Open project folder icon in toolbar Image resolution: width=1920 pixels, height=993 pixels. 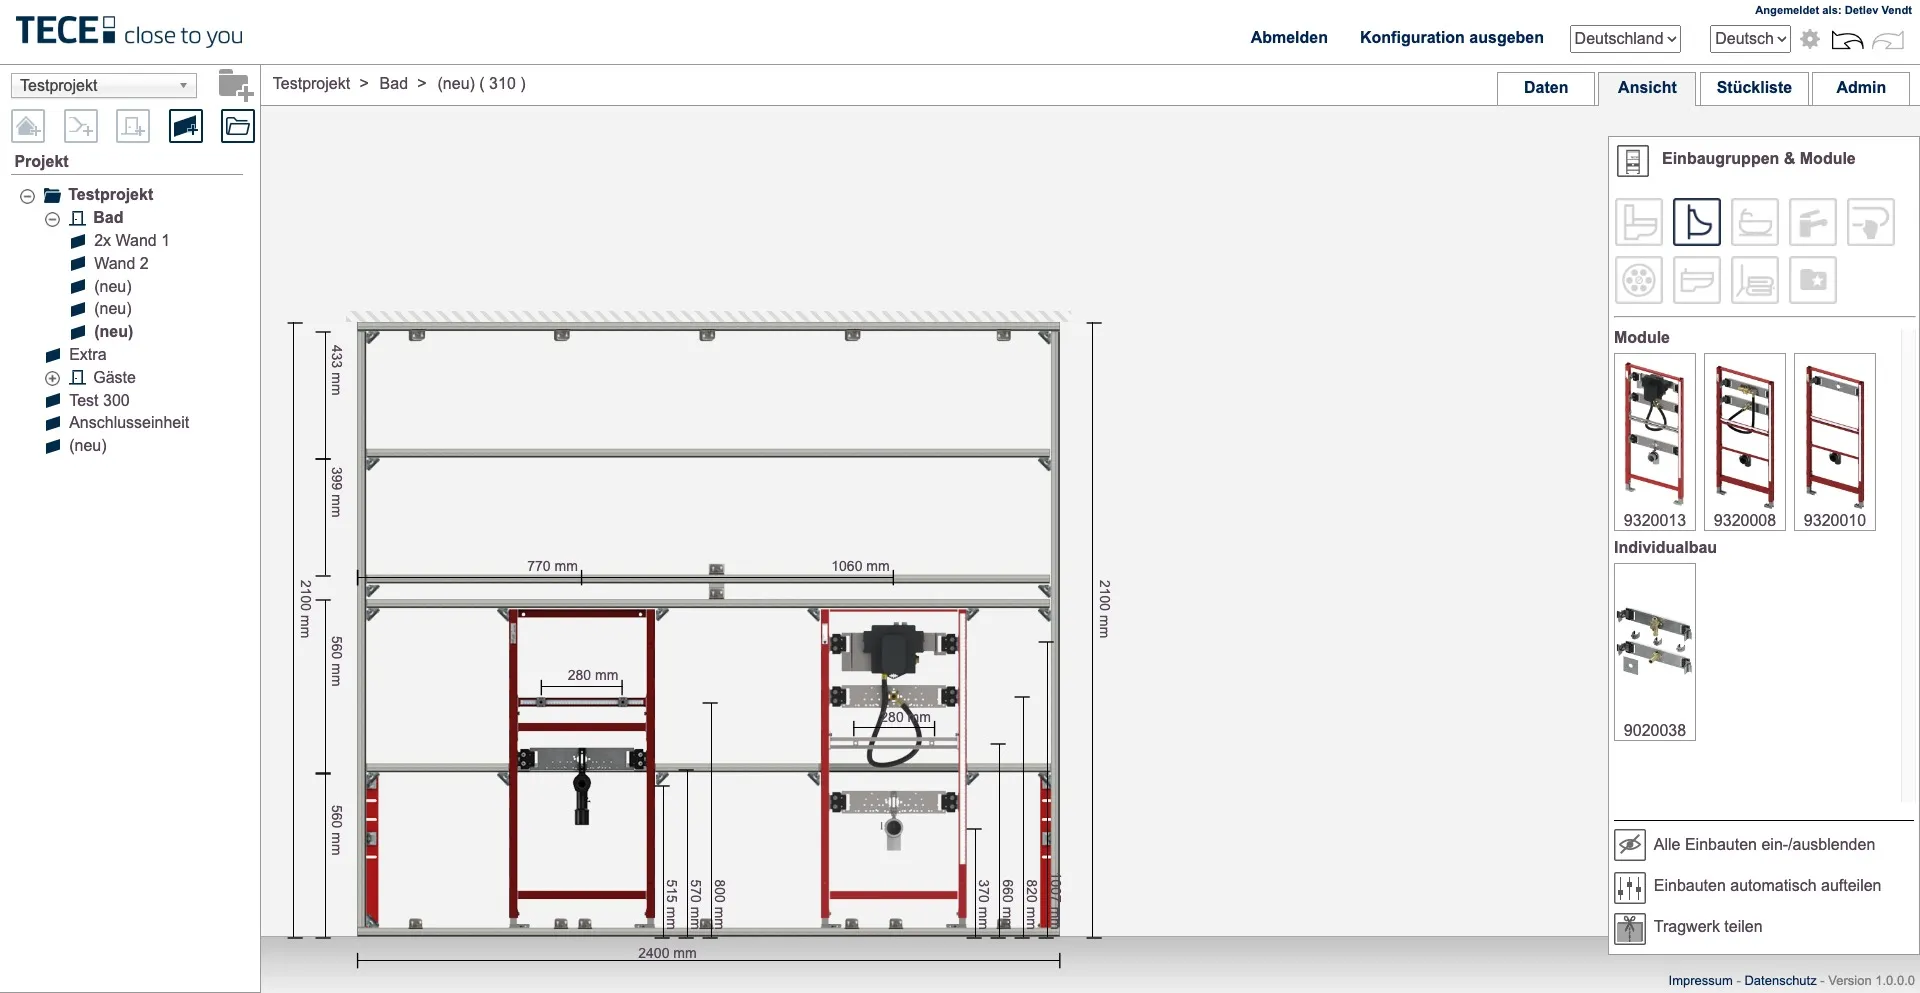238,127
